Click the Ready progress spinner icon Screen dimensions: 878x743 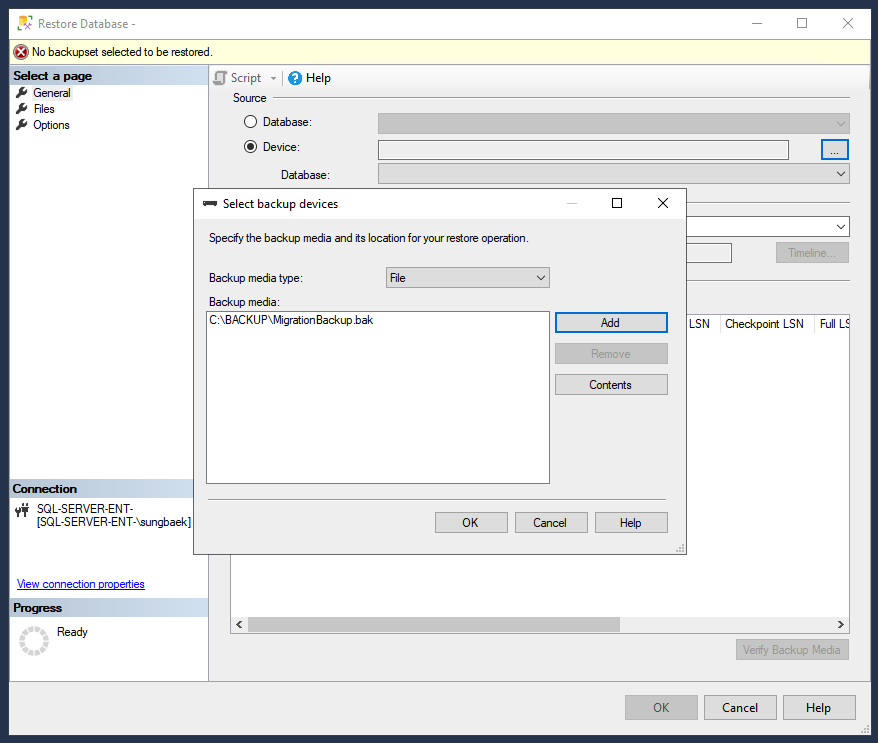33,640
